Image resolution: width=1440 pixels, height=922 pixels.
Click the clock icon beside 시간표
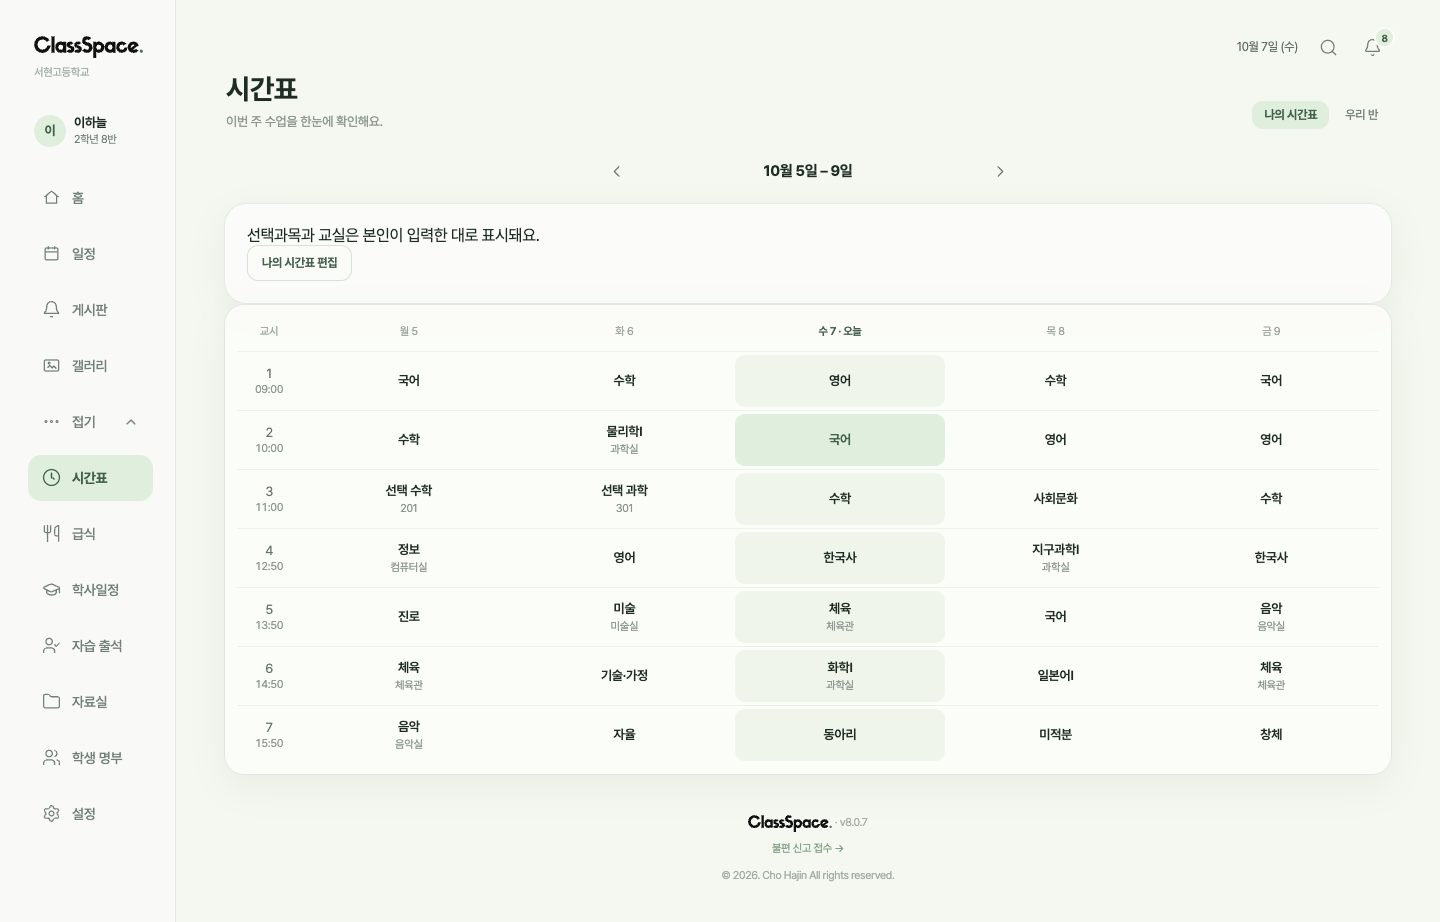[51, 477]
